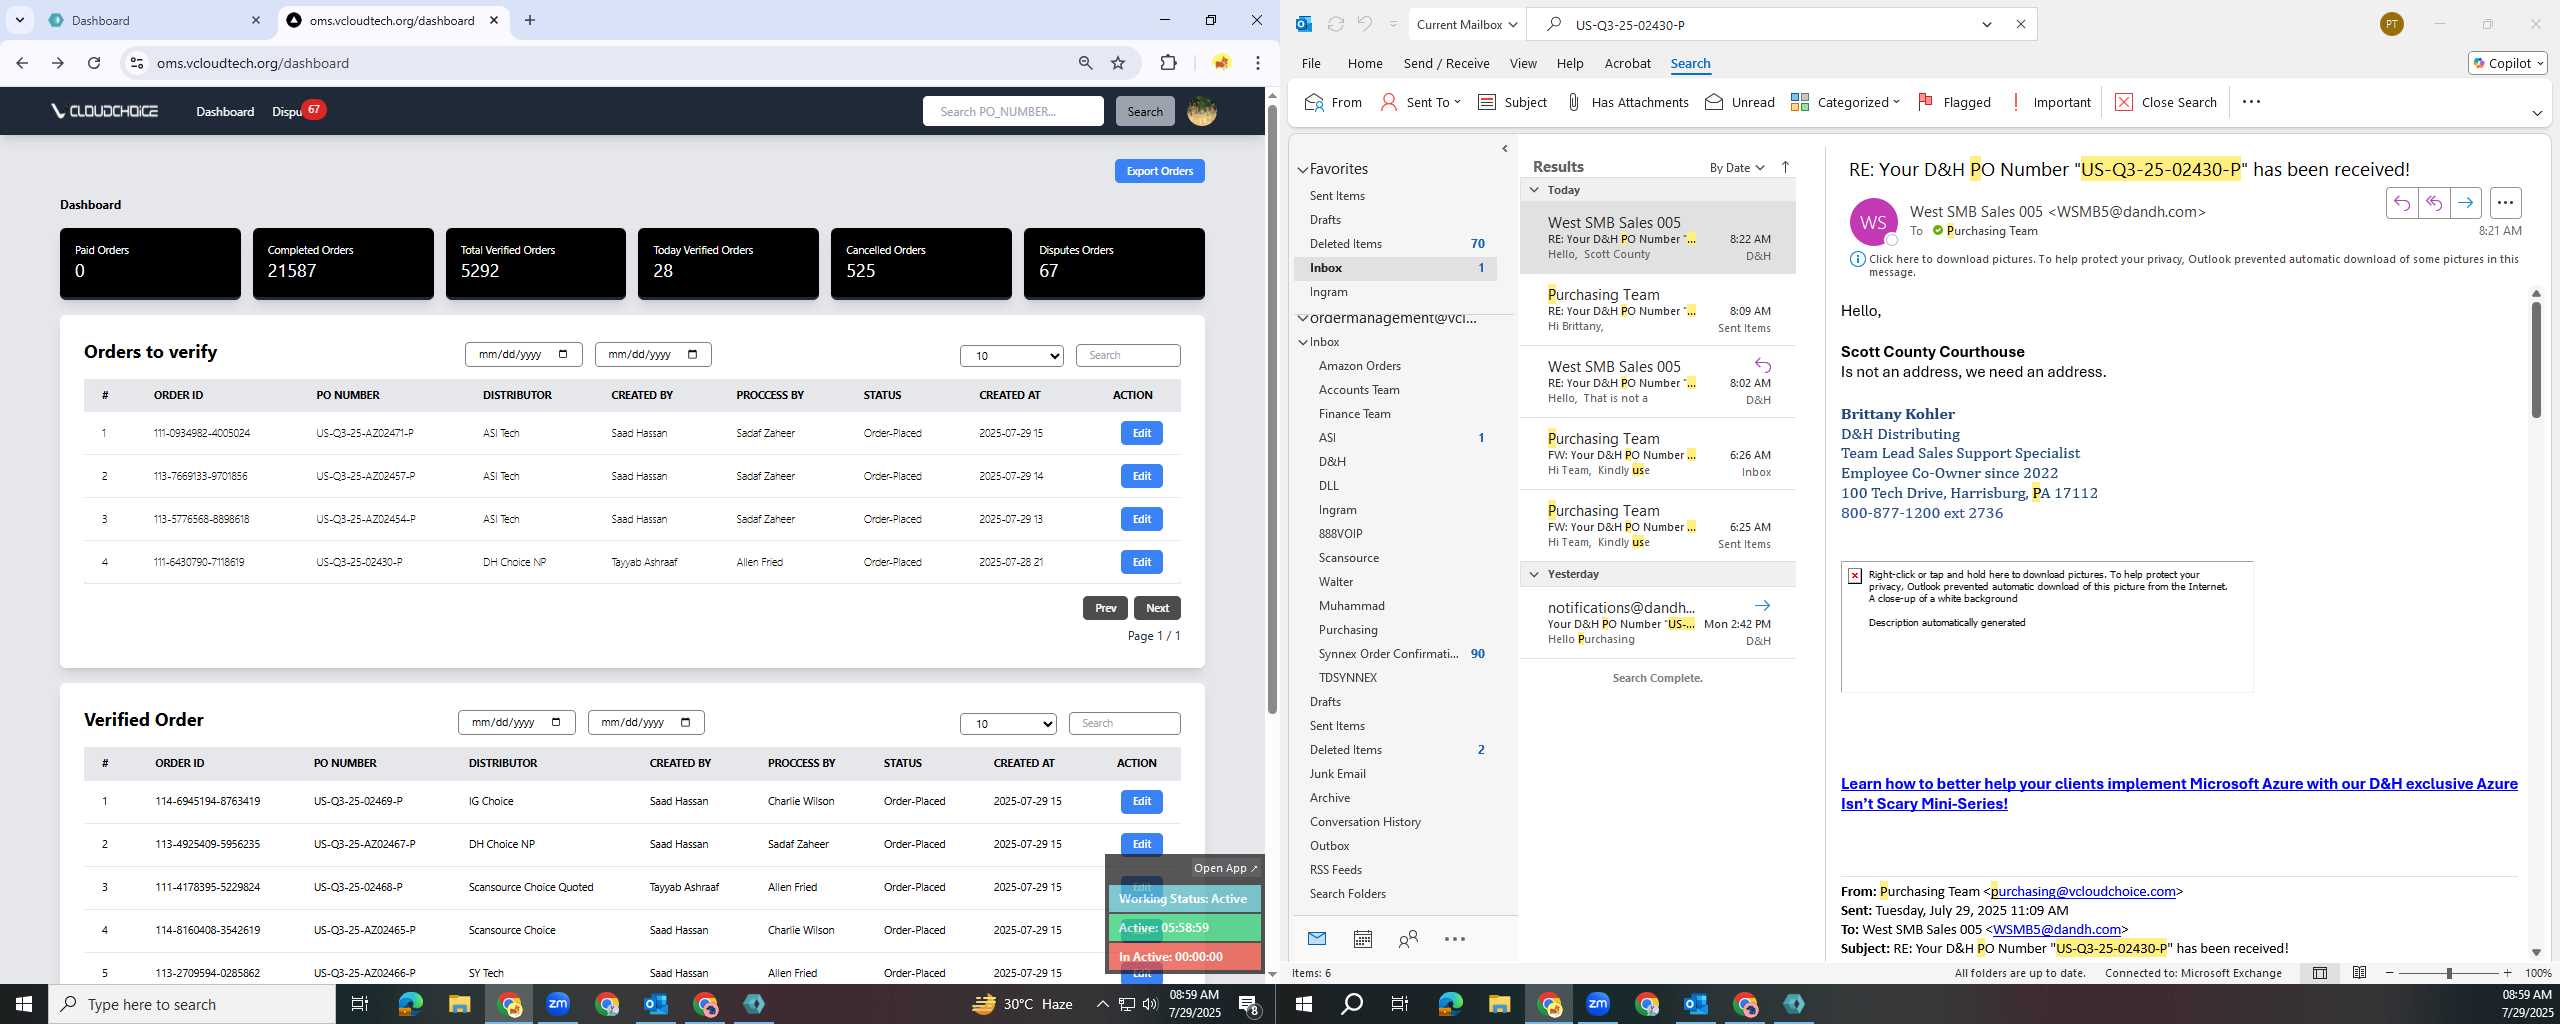Open the Send / Receive tab
The image size is (2560, 1024).
1446,63
